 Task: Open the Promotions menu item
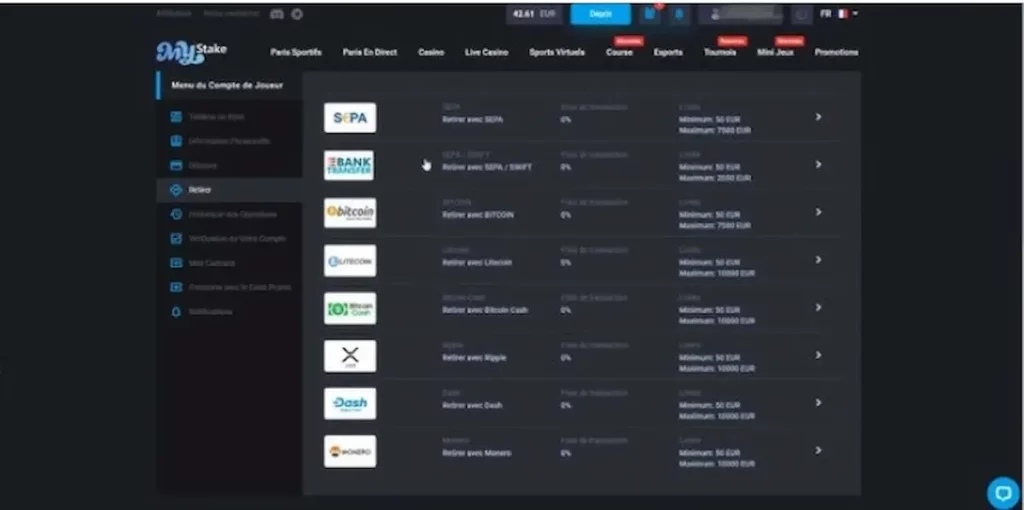pyautogui.click(x=837, y=52)
